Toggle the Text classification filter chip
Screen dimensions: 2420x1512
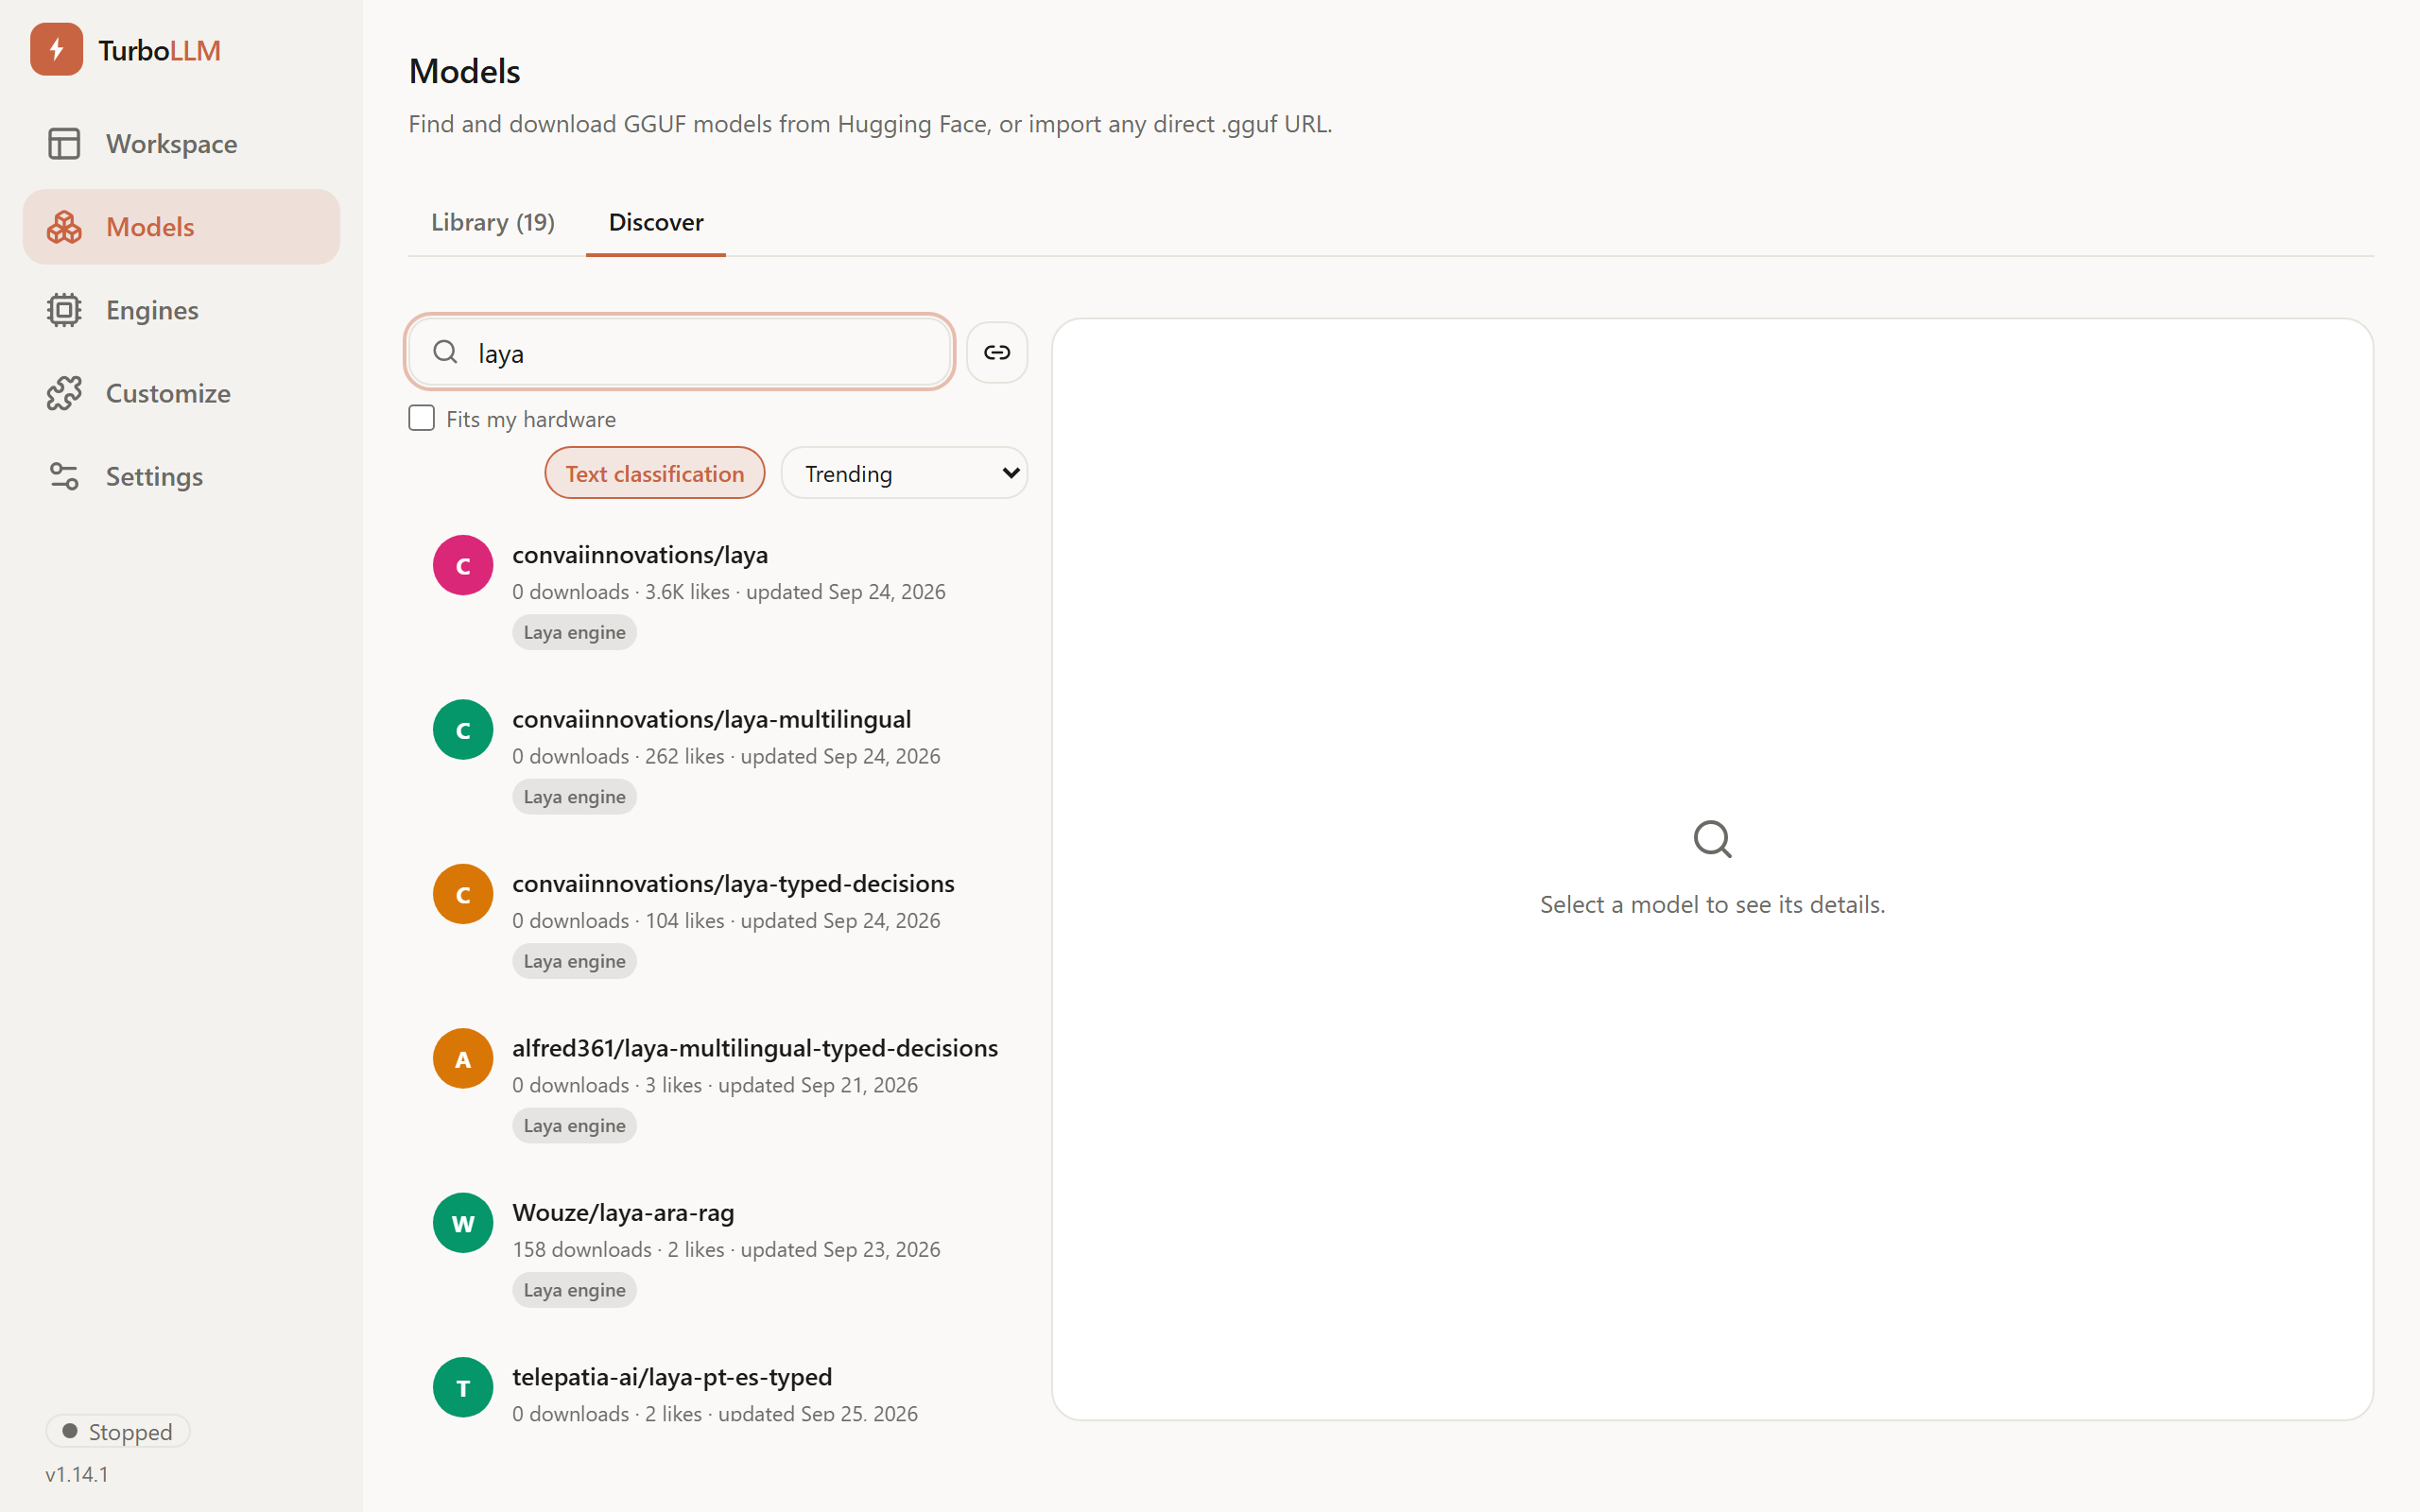[655, 473]
